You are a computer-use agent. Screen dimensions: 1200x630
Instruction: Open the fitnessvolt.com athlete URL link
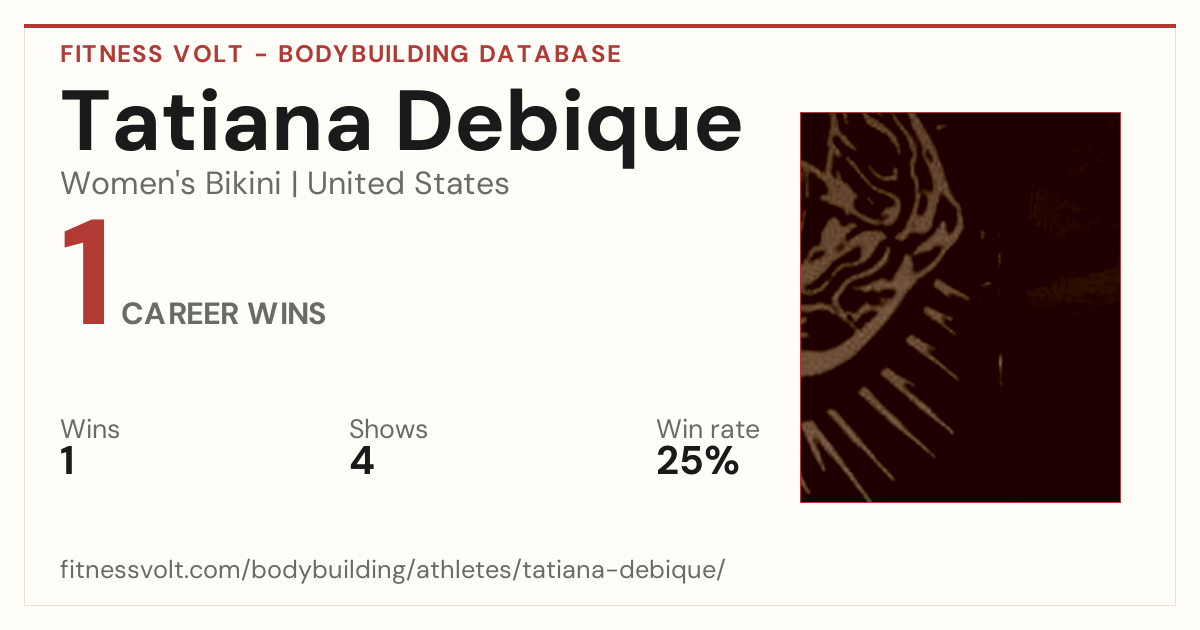coord(392,570)
